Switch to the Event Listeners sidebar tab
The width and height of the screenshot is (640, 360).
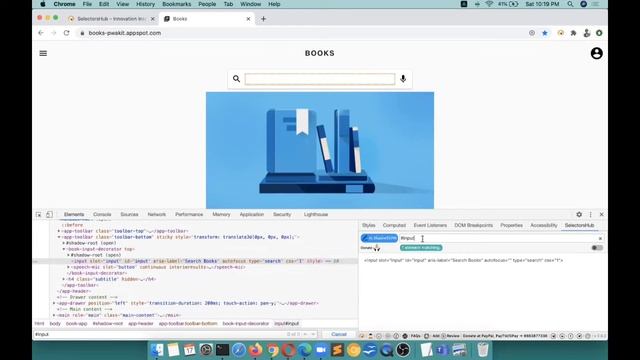pos(430,225)
